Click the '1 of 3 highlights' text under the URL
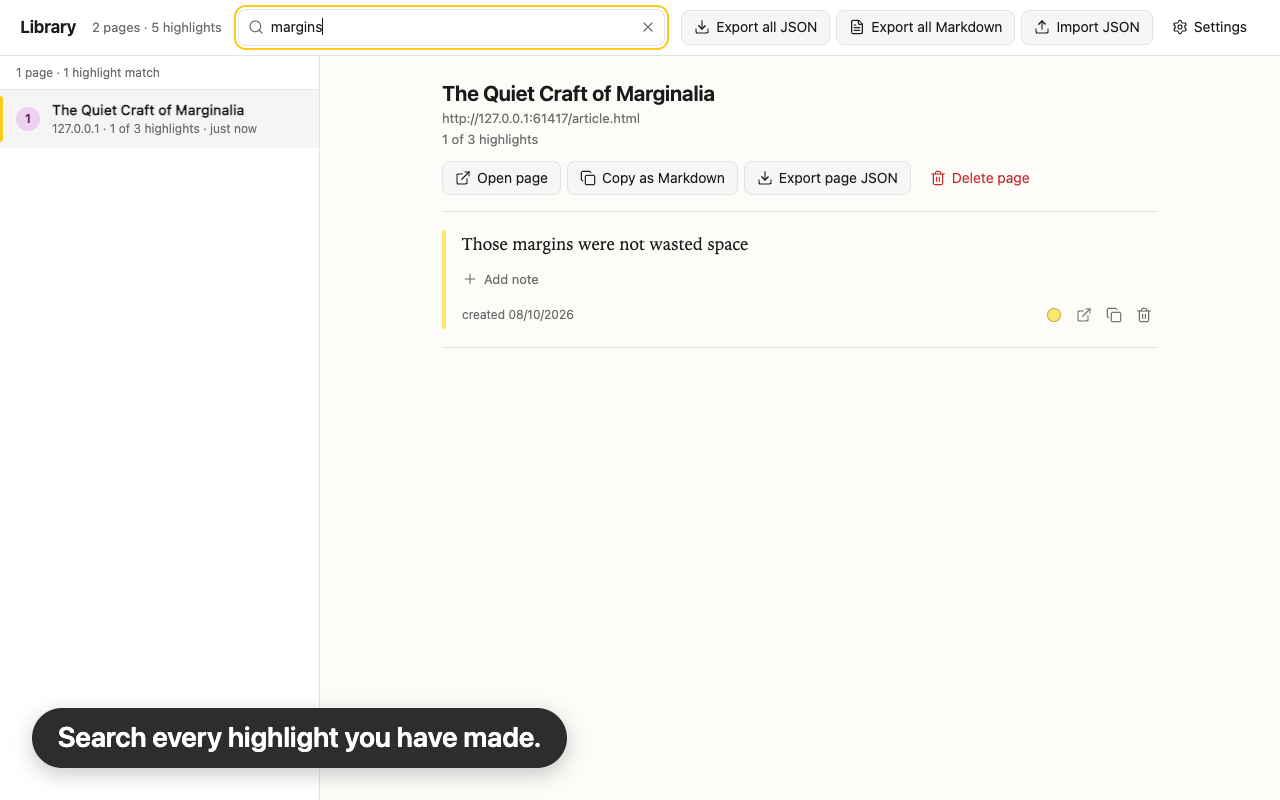 (490, 139)
